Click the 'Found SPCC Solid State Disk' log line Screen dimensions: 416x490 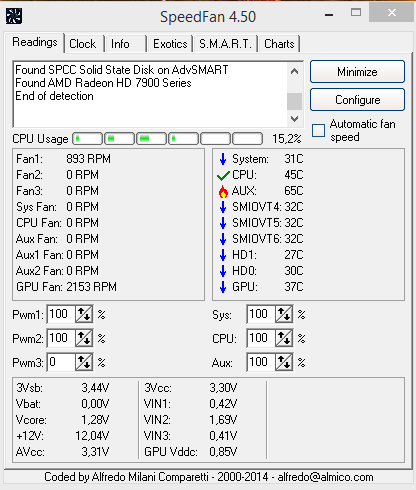(x=122, y=70)
